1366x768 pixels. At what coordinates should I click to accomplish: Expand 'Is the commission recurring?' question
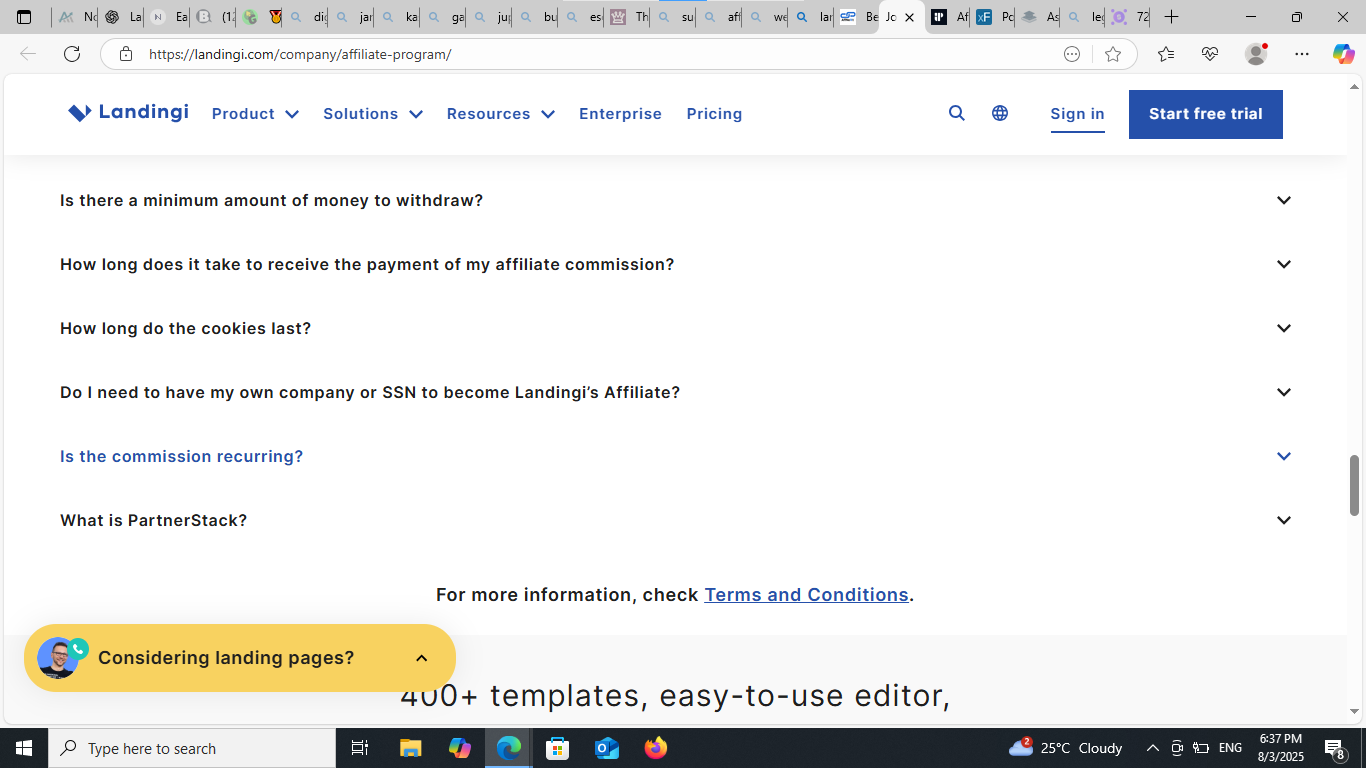coord(676,456)
